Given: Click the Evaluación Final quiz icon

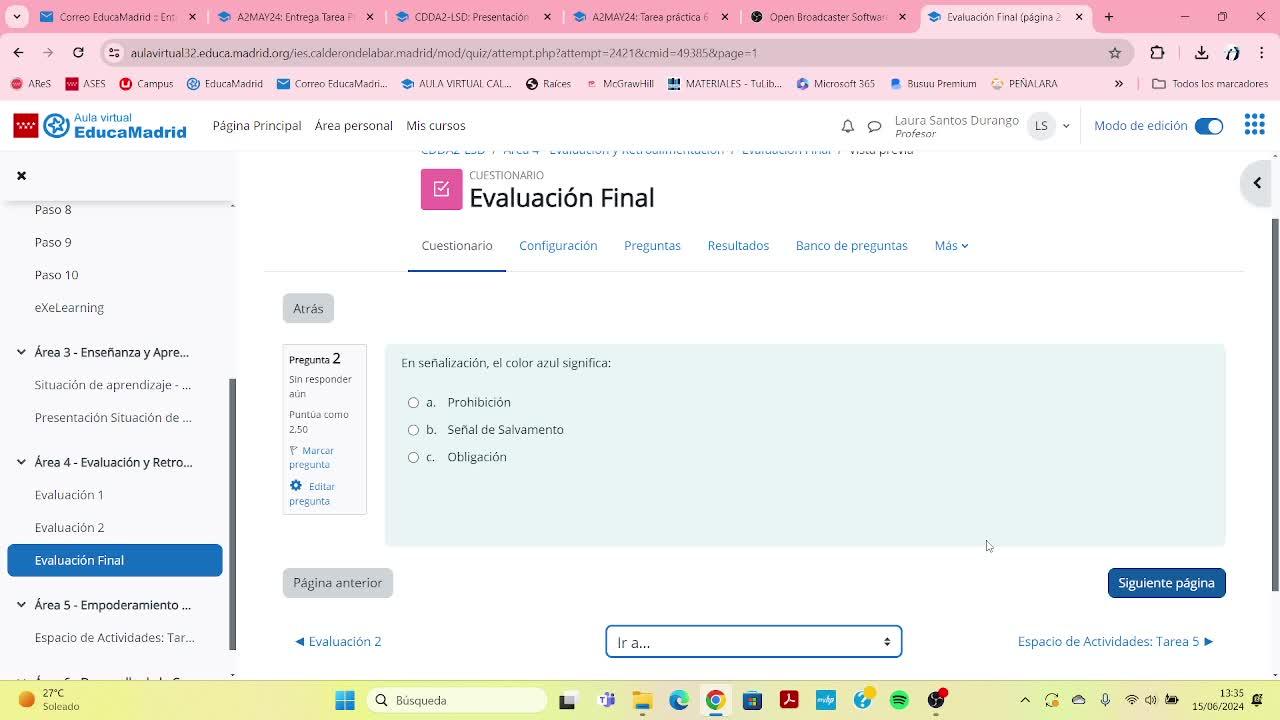Looking at the screenshot, I should pos(441,189).
